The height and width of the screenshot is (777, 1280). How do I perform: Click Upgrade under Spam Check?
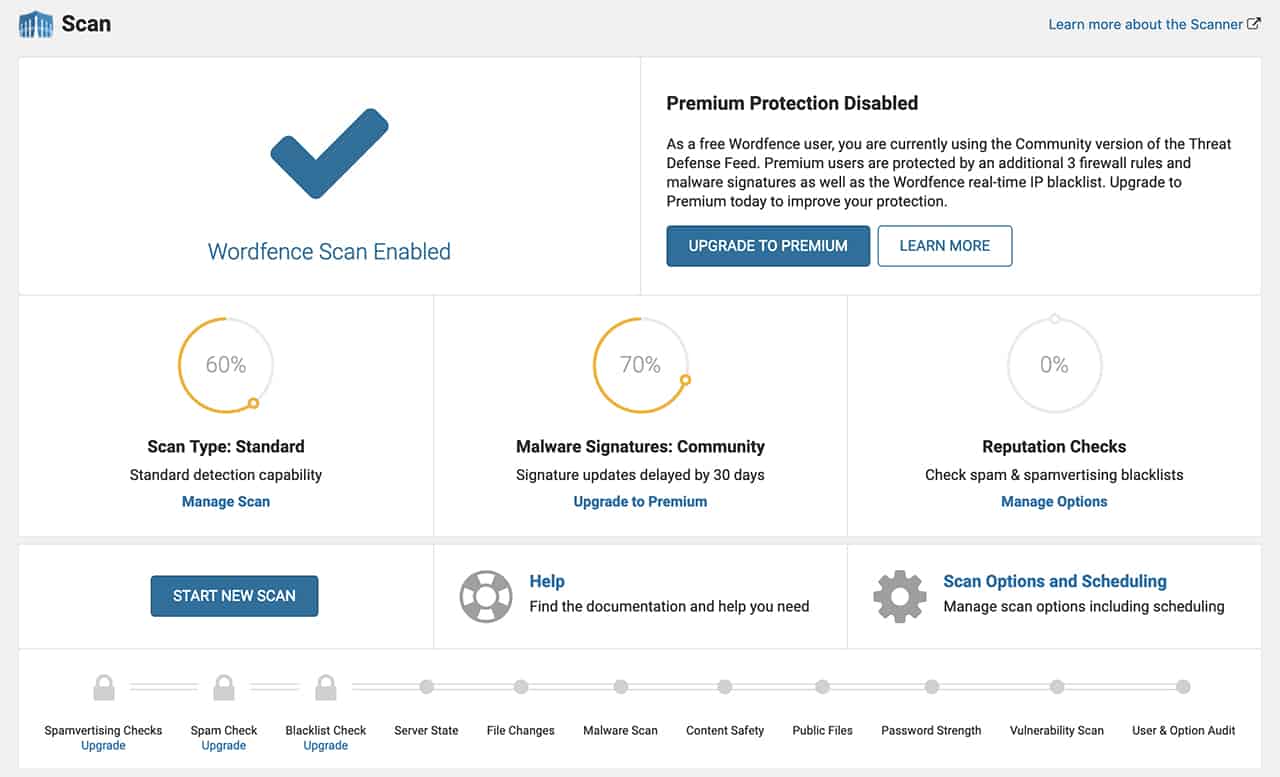point(224,746)
